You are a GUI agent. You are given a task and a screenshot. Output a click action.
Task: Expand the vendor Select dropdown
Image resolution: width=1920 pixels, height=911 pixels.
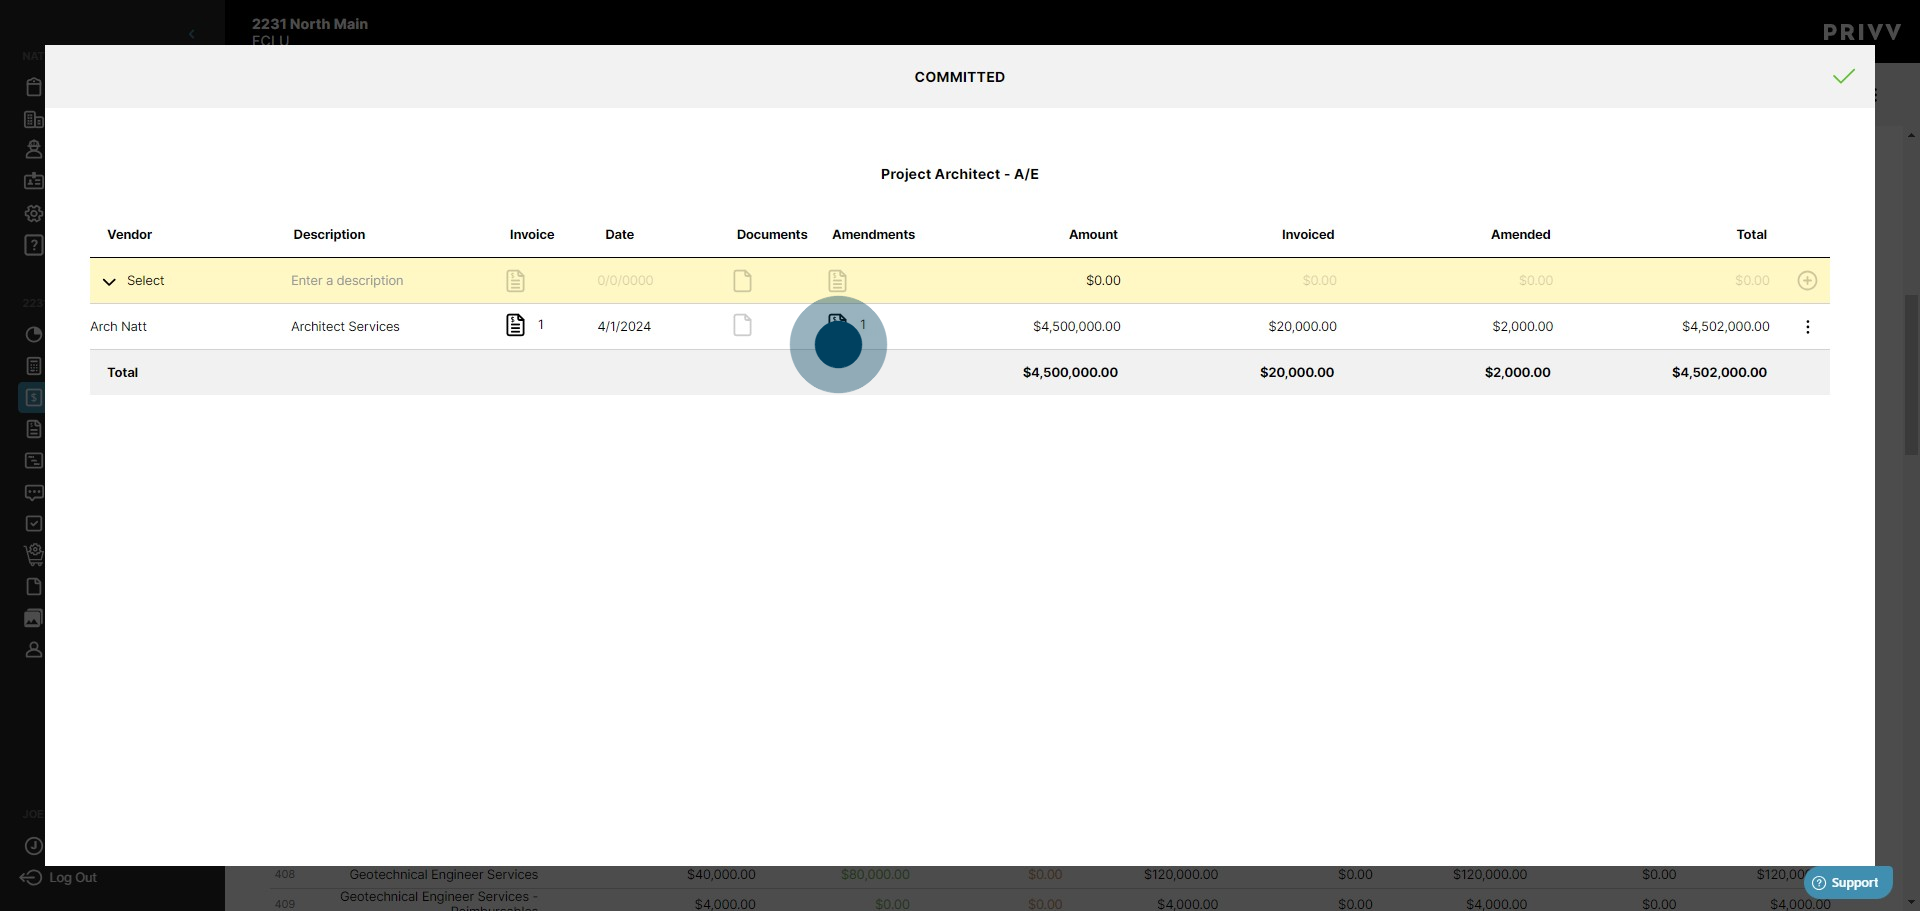pos(133,281)
